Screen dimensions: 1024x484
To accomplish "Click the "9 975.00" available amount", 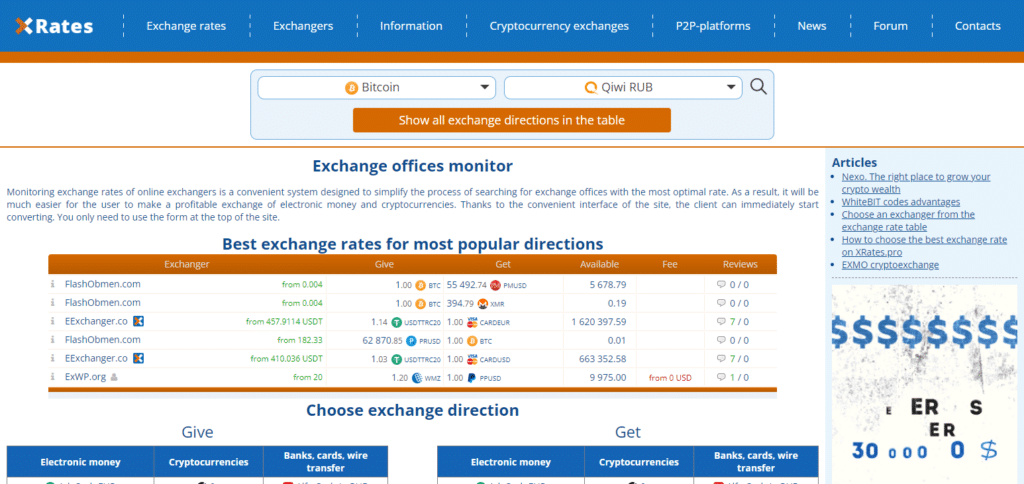I will [x=607, y=378].
